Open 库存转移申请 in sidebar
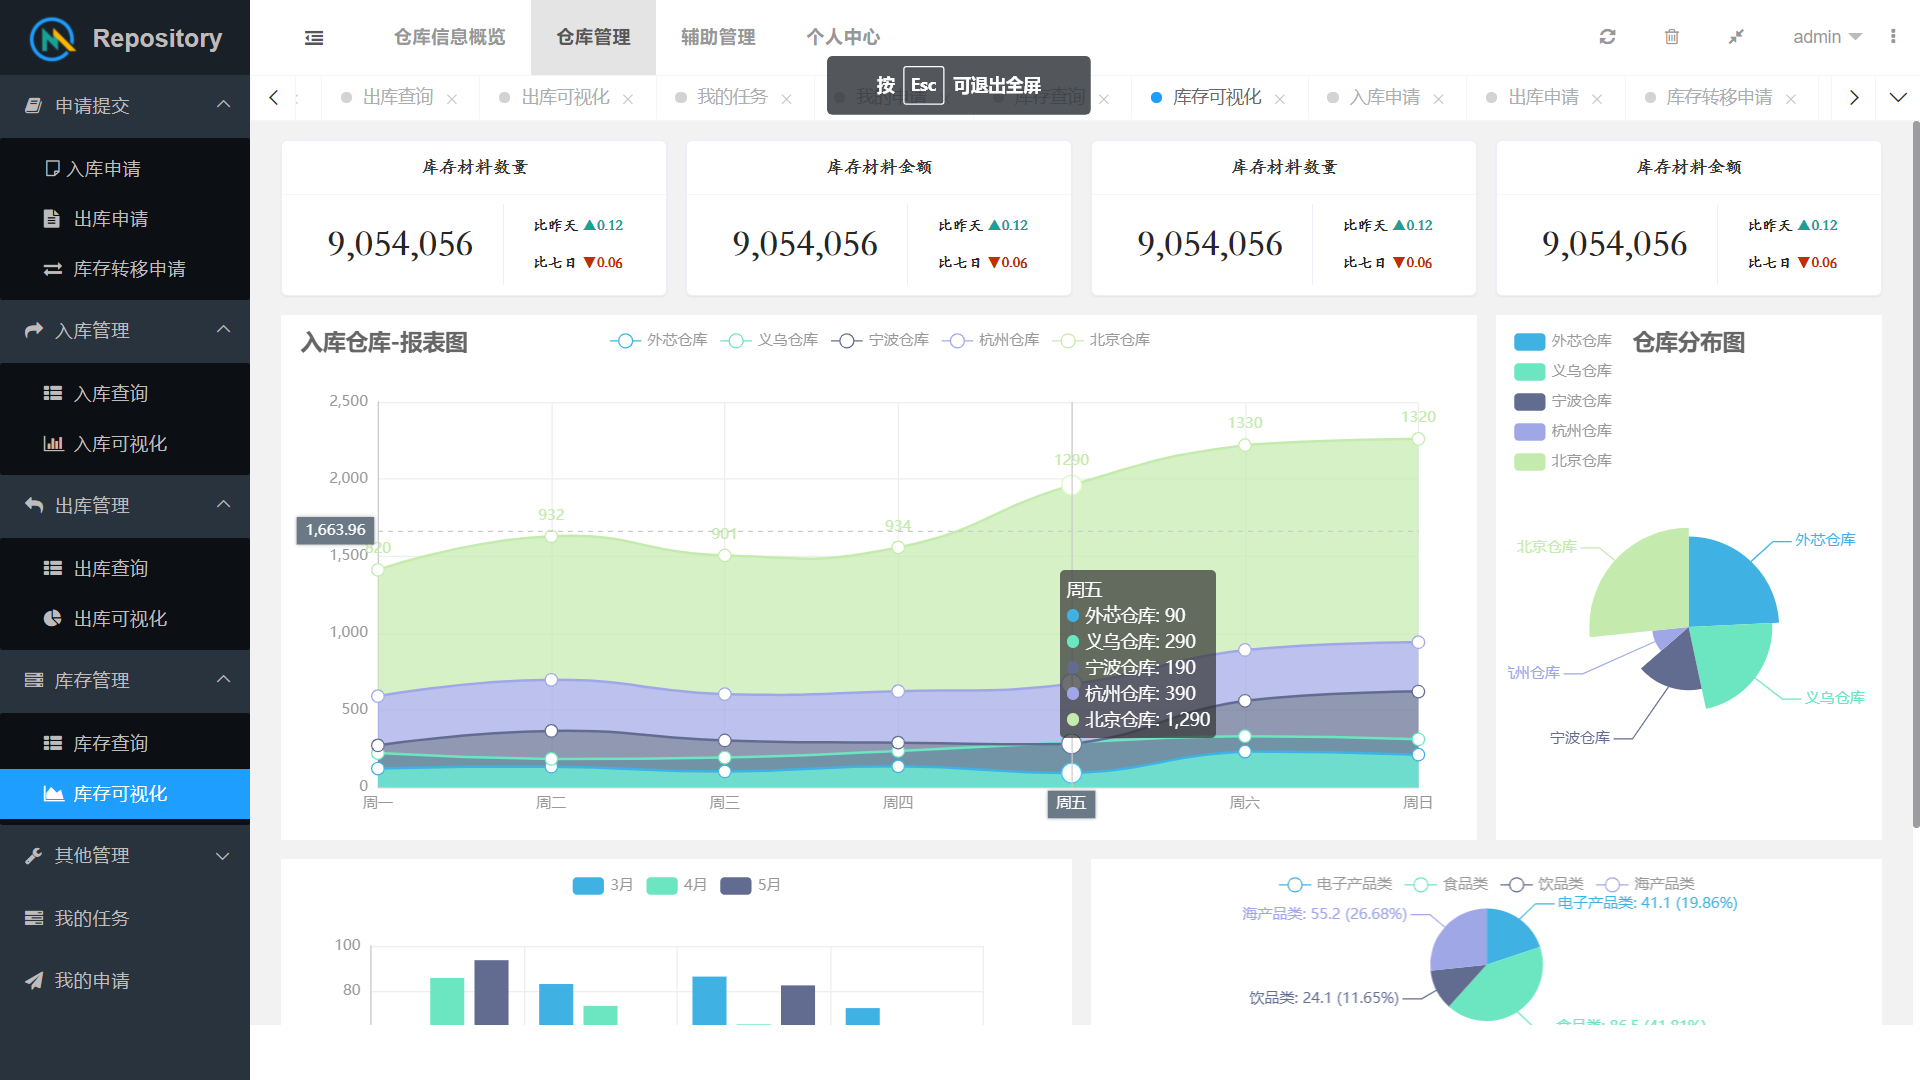The height and width of the screenshot is (1080, 1920). pyautogui.click(x=129, y=269)
